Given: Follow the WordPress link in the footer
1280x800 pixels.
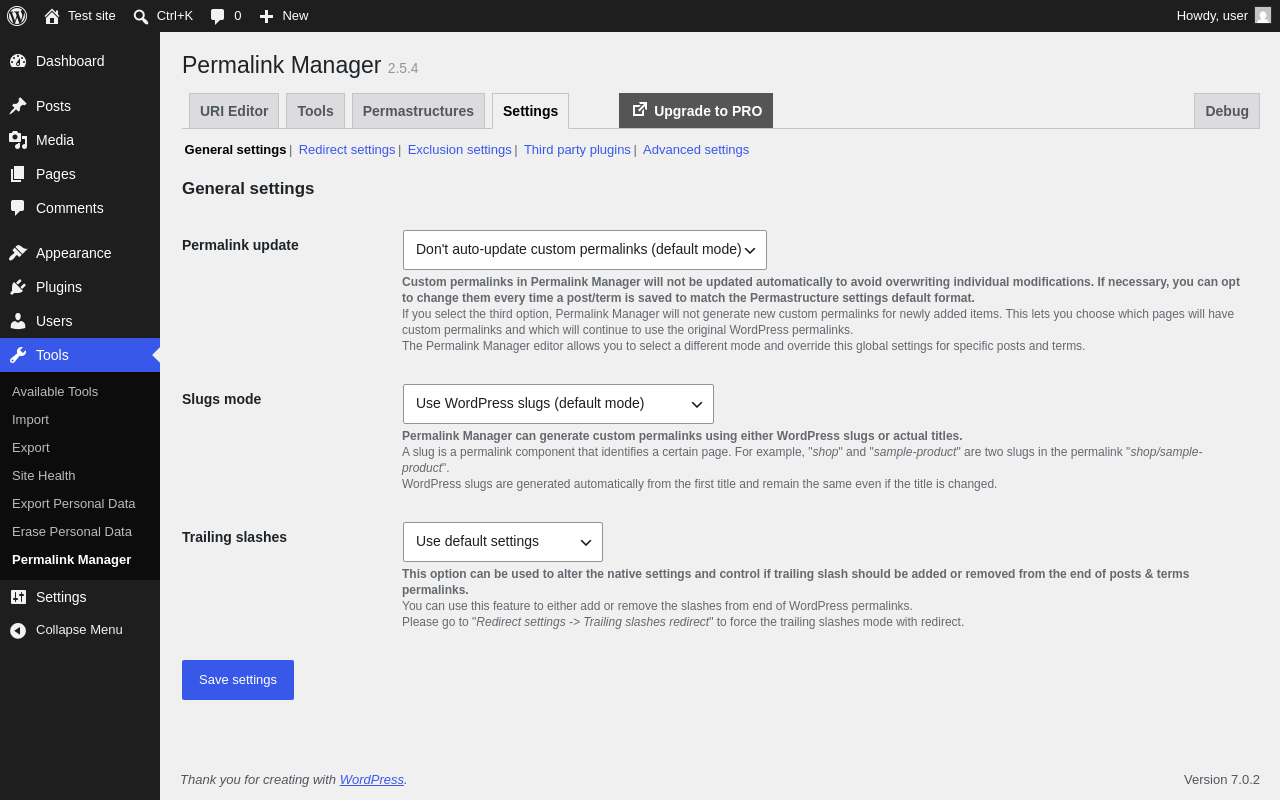Looking at the screenshot, I should point(372,780).
